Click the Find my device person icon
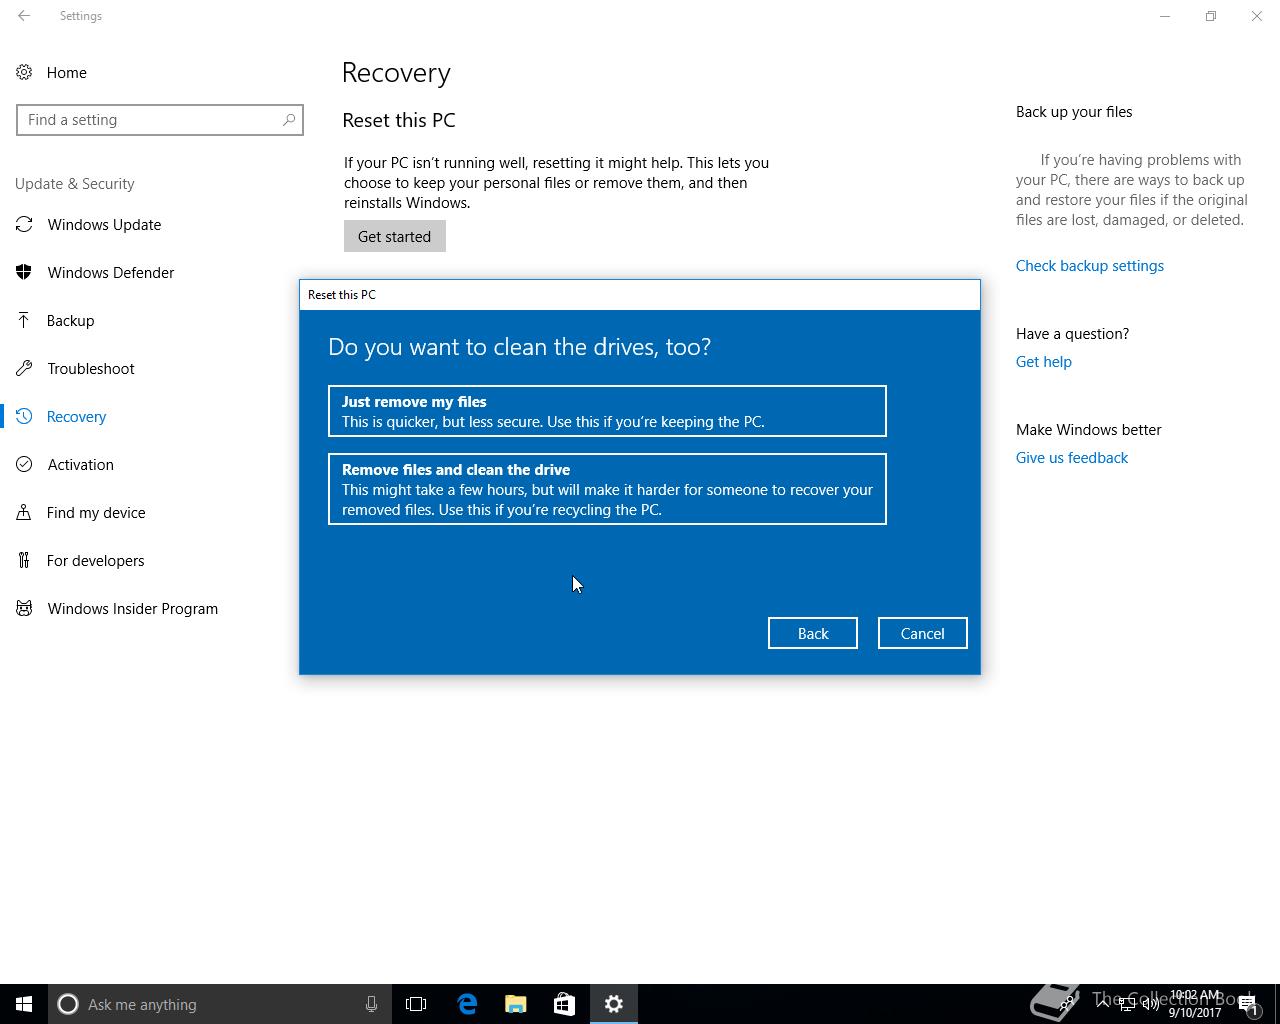The image size is (1280, 1024). [x=24, y=512]
